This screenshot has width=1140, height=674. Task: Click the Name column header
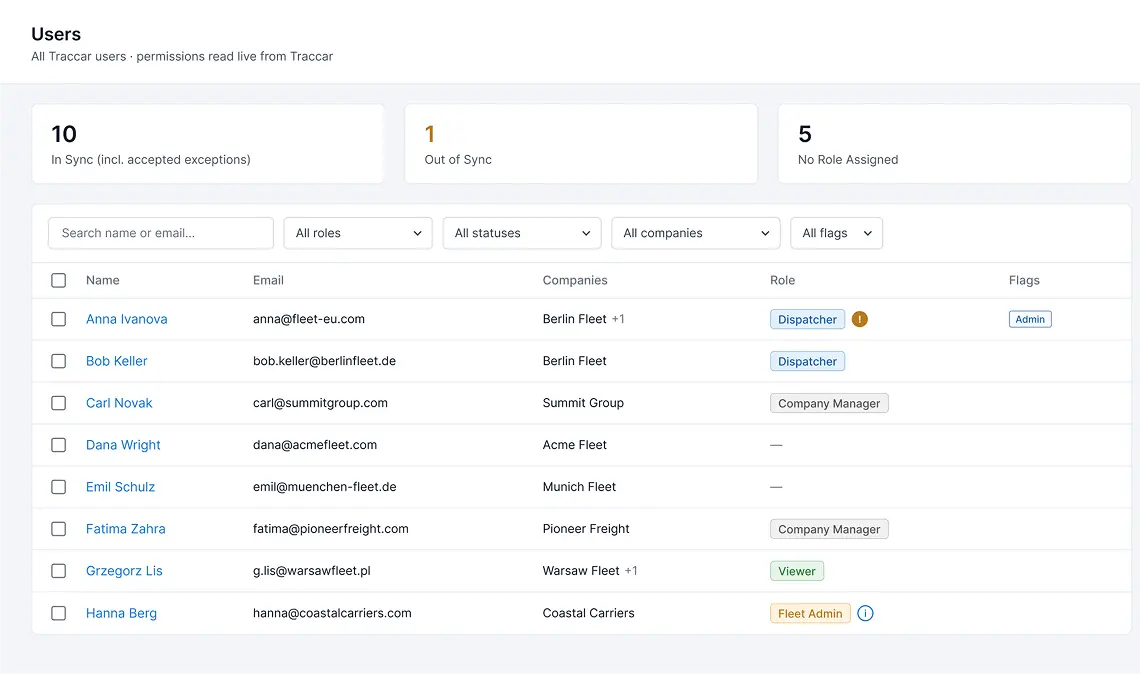[103, 280]
